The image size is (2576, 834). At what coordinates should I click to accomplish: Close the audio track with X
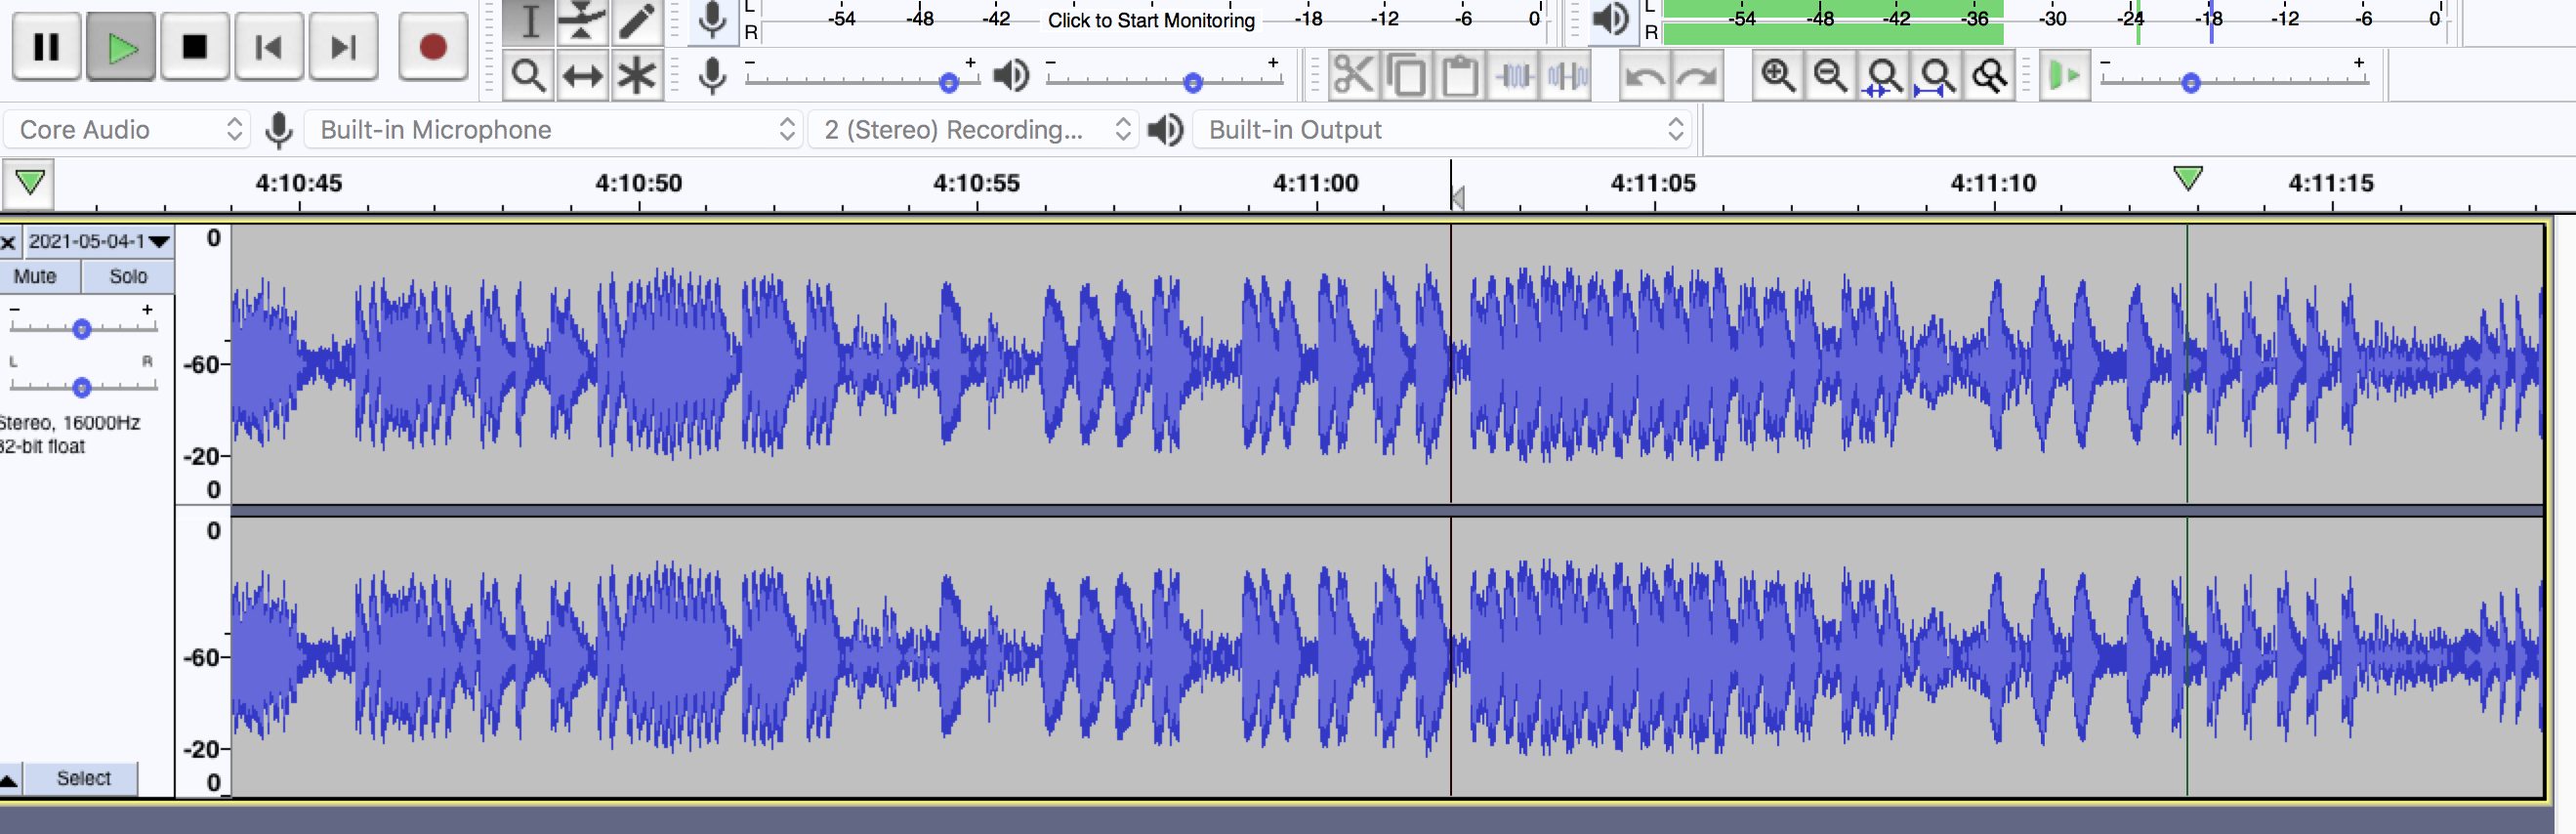click(9, 242)
